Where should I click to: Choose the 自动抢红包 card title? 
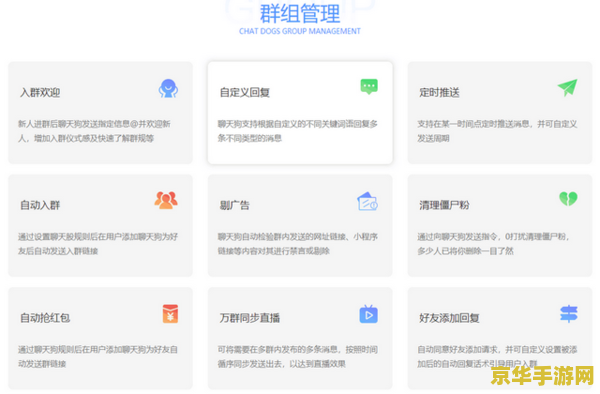pos(45,318)
